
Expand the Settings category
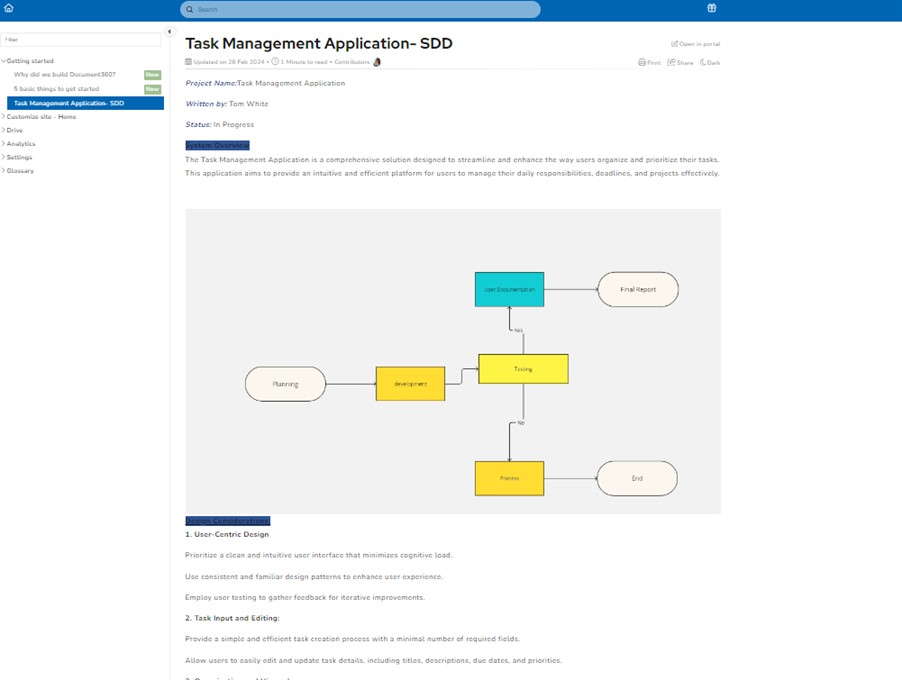[x=4, y=157]
